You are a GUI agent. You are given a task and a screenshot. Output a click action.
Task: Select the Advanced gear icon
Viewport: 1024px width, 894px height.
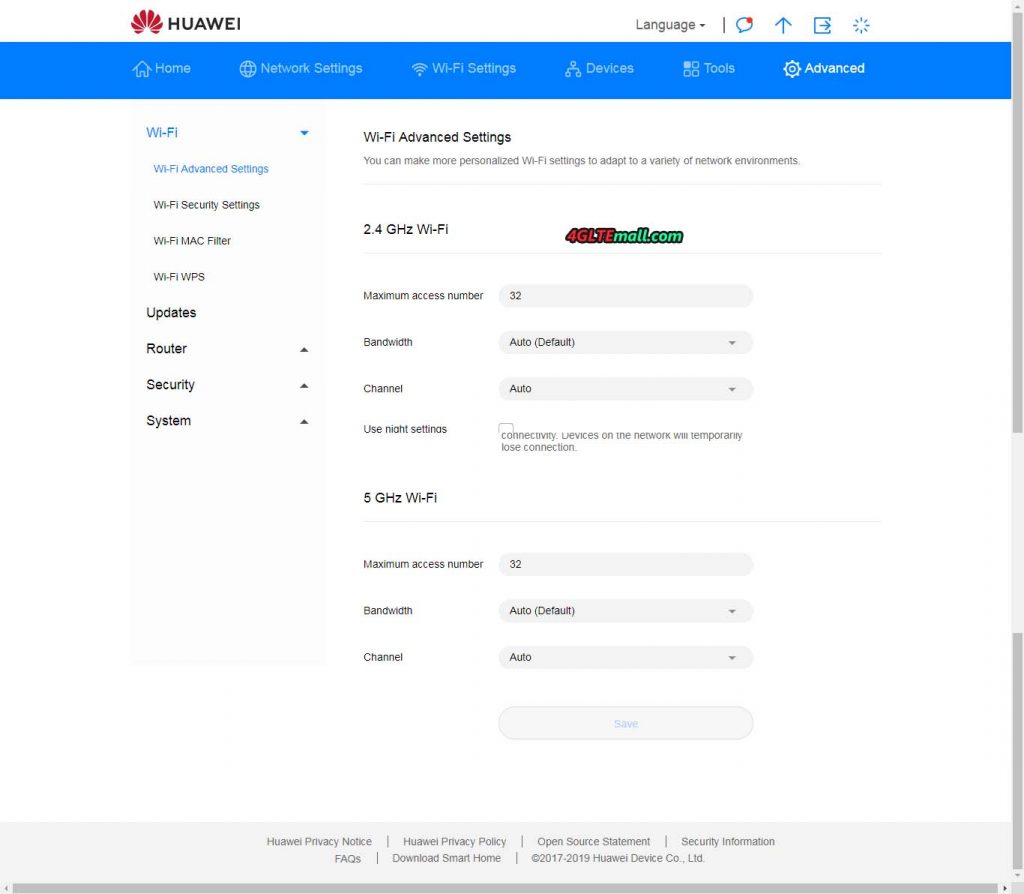point(789,68)
